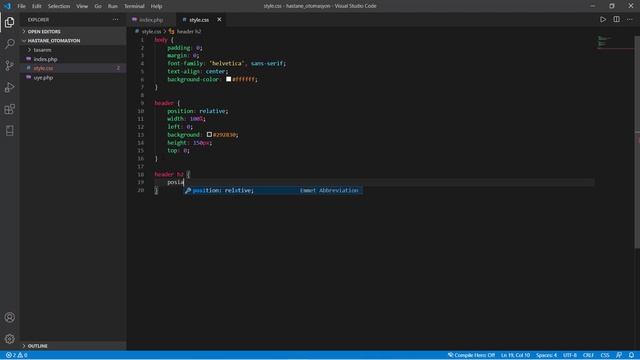Click the CSS language mode selector
The width and height of the screenshot is (640, 360).
(605, 355)
